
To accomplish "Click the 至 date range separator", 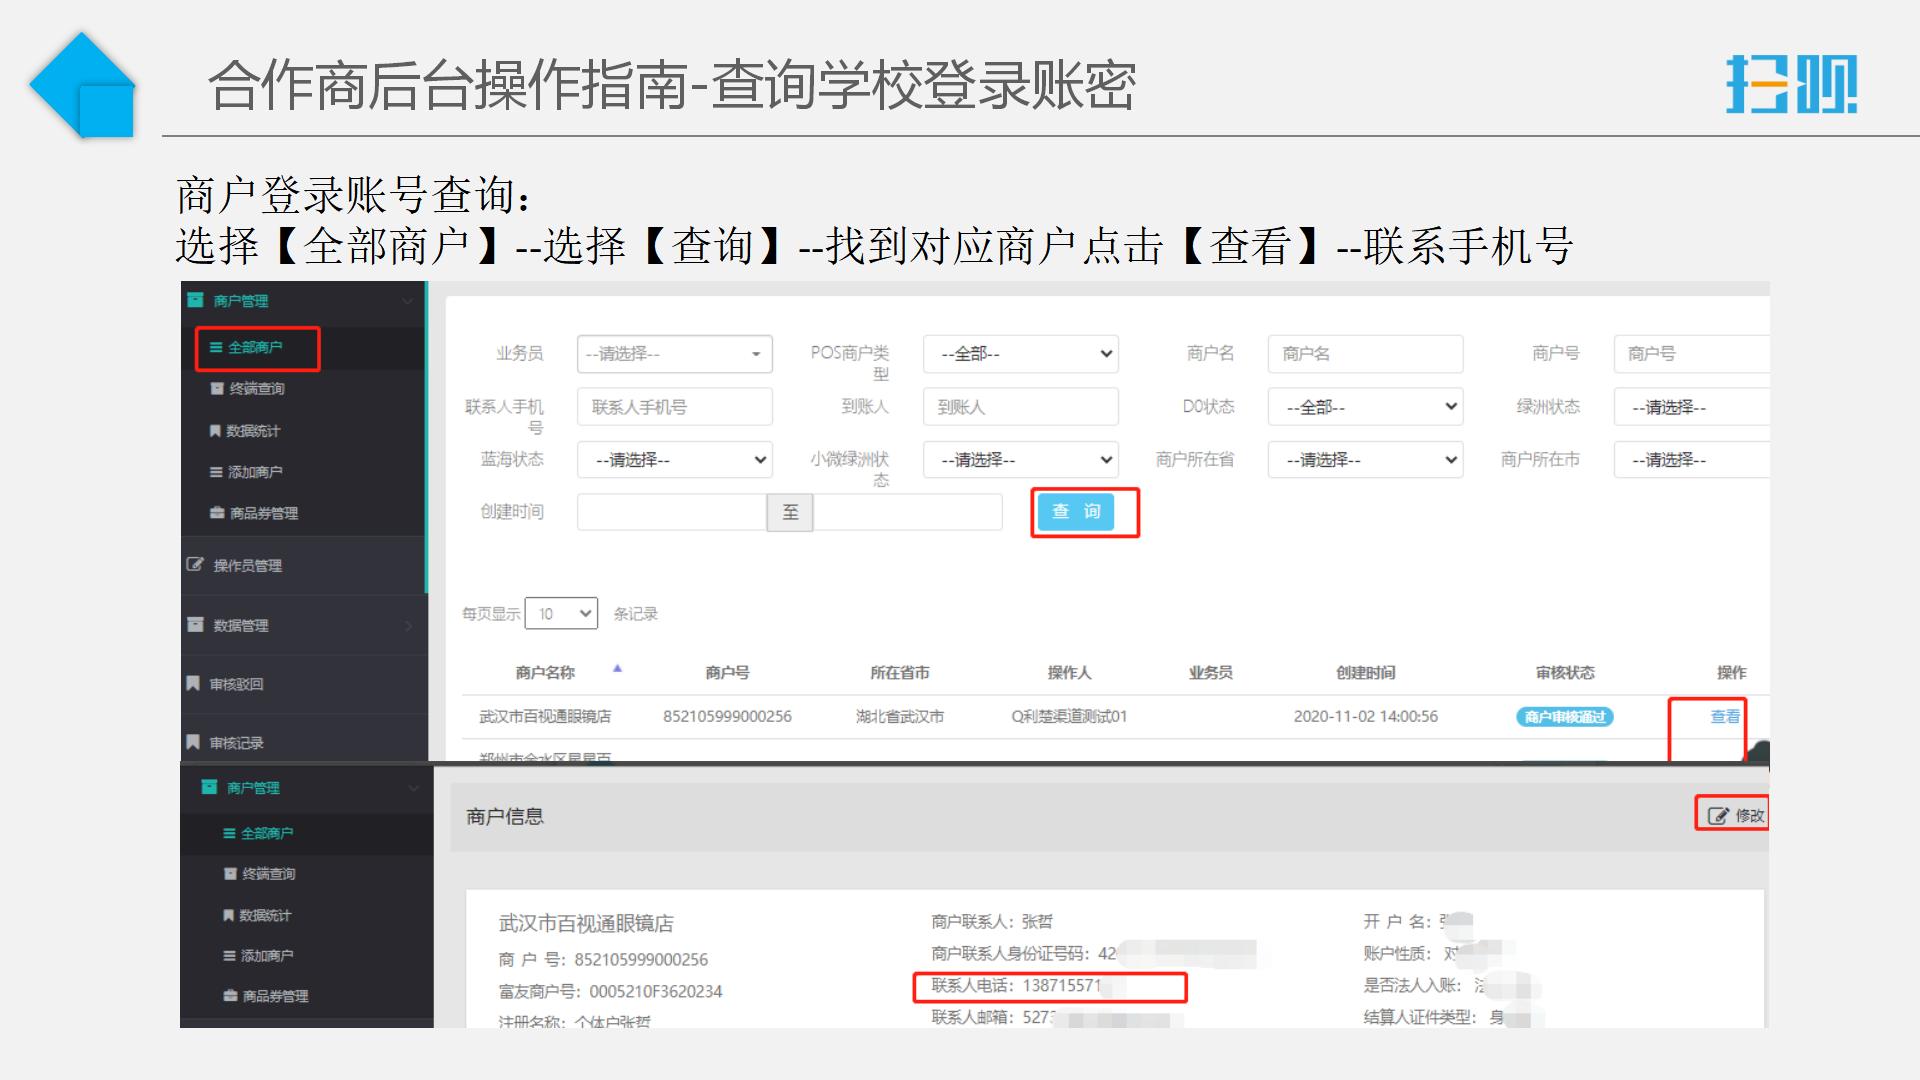I will tap(790, 512).
